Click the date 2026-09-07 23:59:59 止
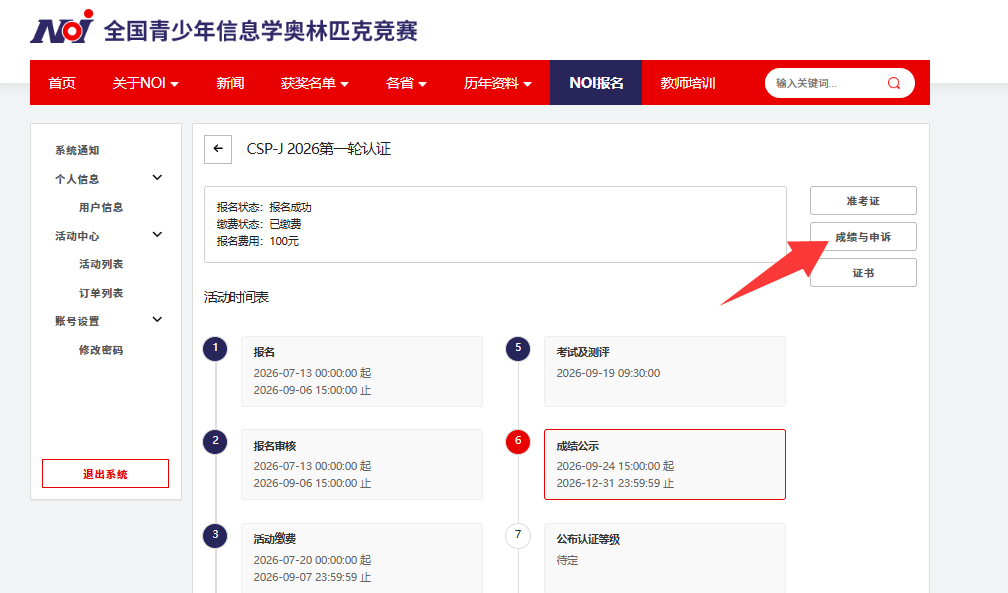 (x=312, y=577)
